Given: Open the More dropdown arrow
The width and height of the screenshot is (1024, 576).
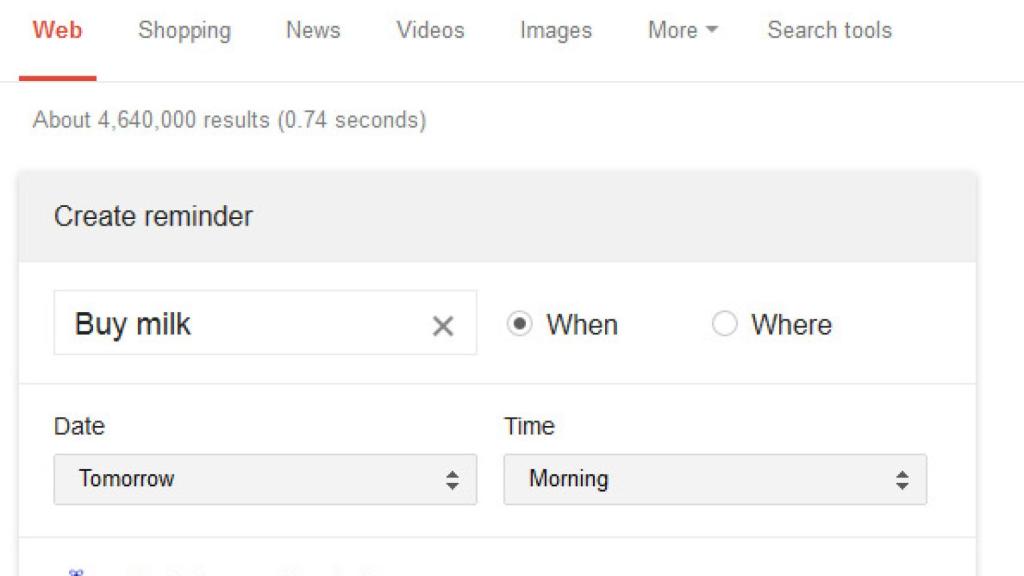Looking at the screenshot, I should [710, 30].
